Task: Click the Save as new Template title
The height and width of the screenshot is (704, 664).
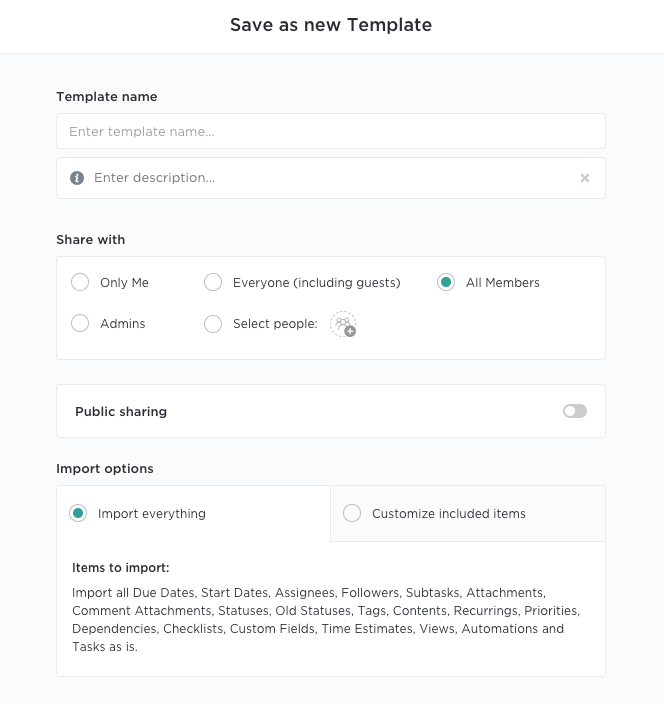Action: (331, 25)
